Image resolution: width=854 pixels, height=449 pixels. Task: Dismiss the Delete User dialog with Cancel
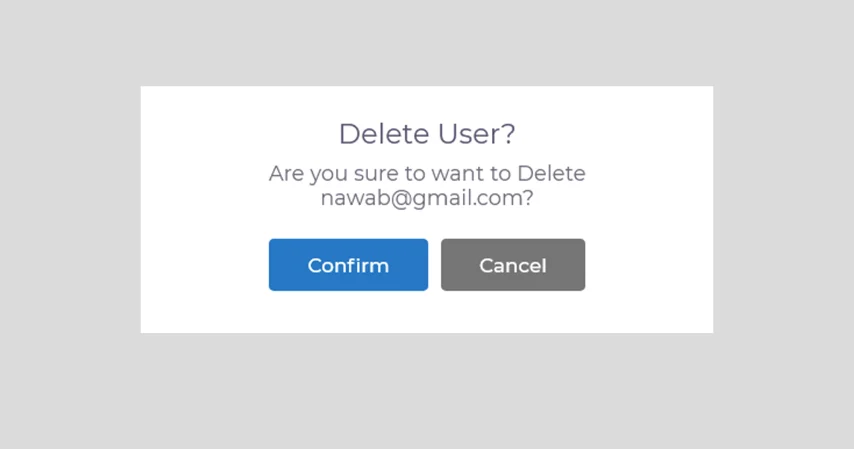(512, 265)
